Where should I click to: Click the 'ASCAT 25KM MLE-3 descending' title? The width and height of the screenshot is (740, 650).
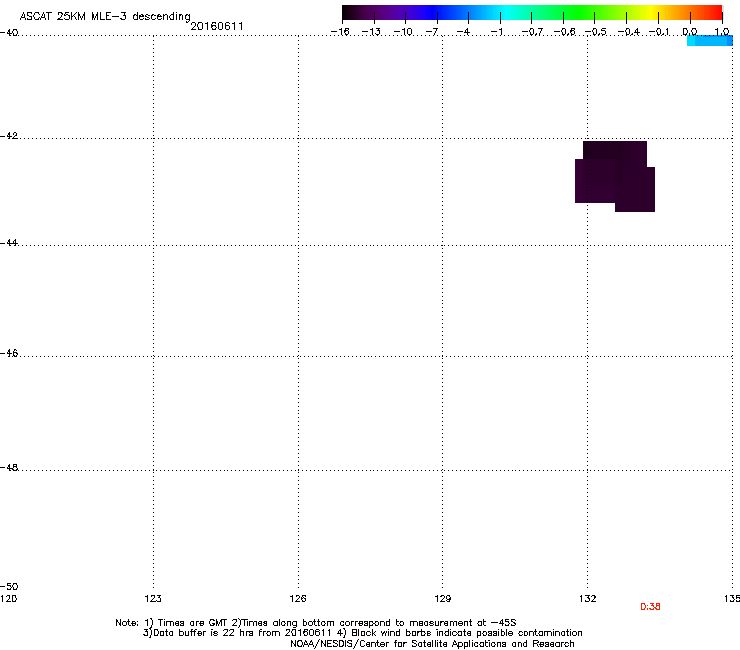pyautogui.click(x=105, y=17)
